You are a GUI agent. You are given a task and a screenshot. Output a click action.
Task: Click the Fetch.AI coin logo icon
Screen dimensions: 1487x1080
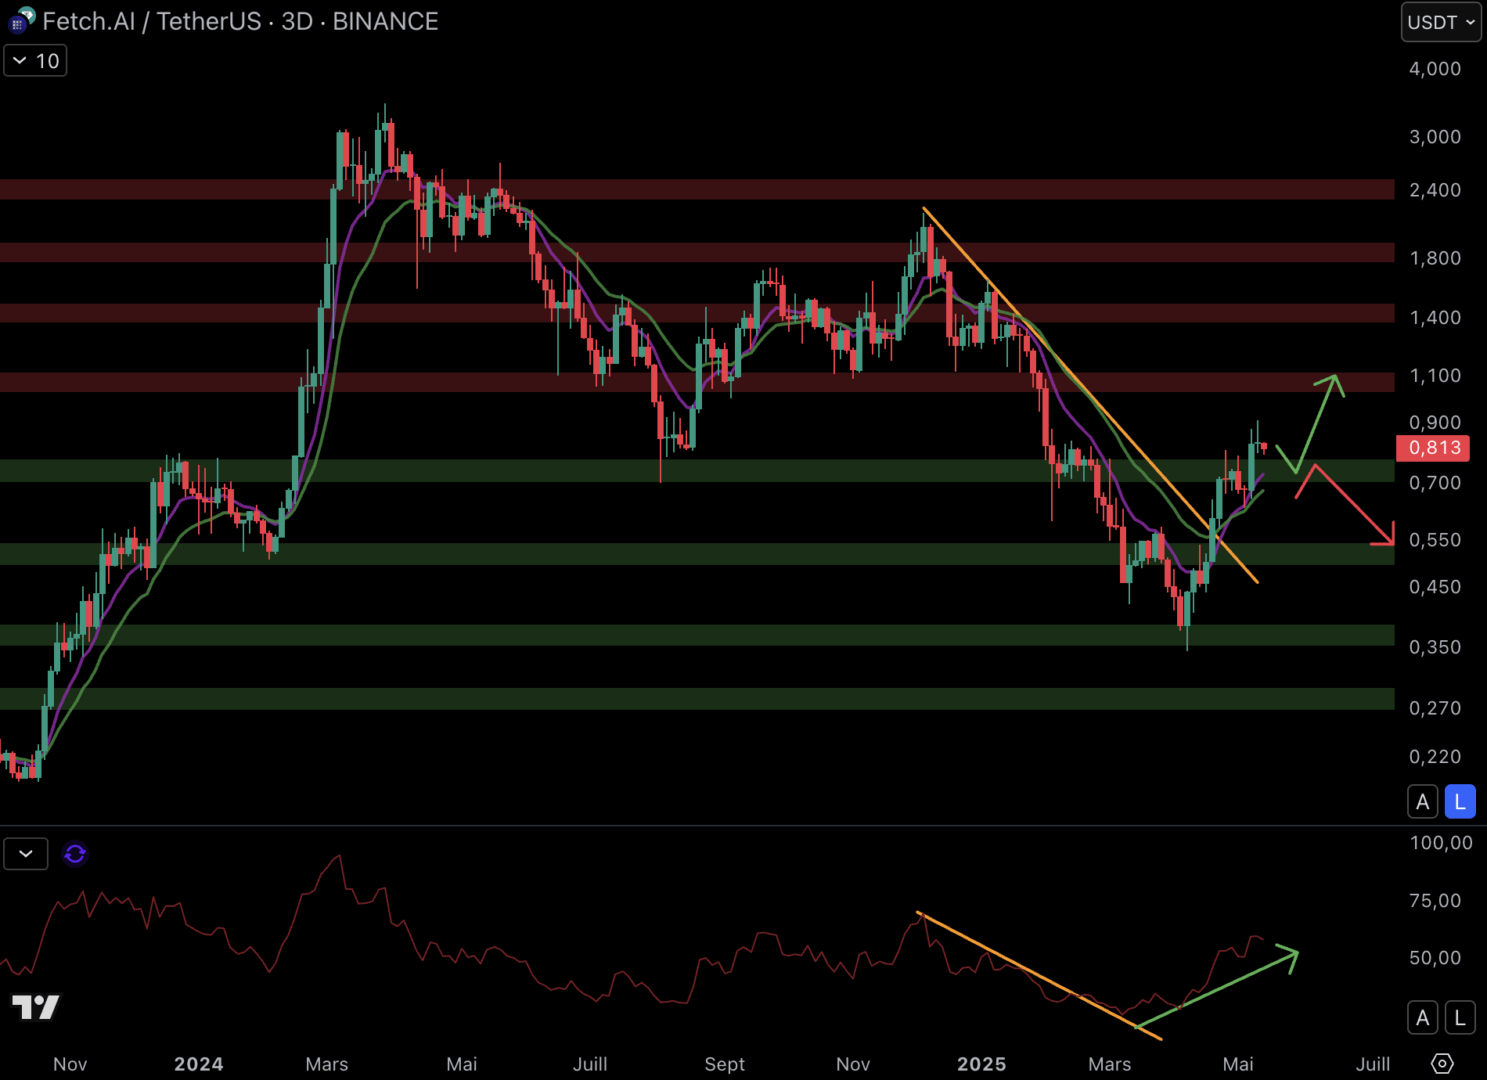click(x=21, y=19)
